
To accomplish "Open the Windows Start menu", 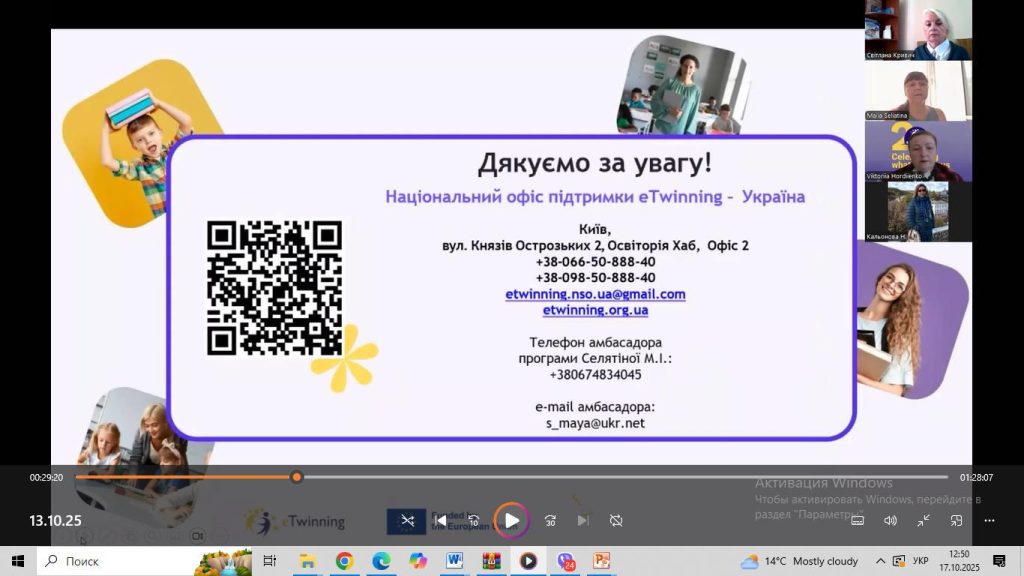I will click(x=17, y=561).
